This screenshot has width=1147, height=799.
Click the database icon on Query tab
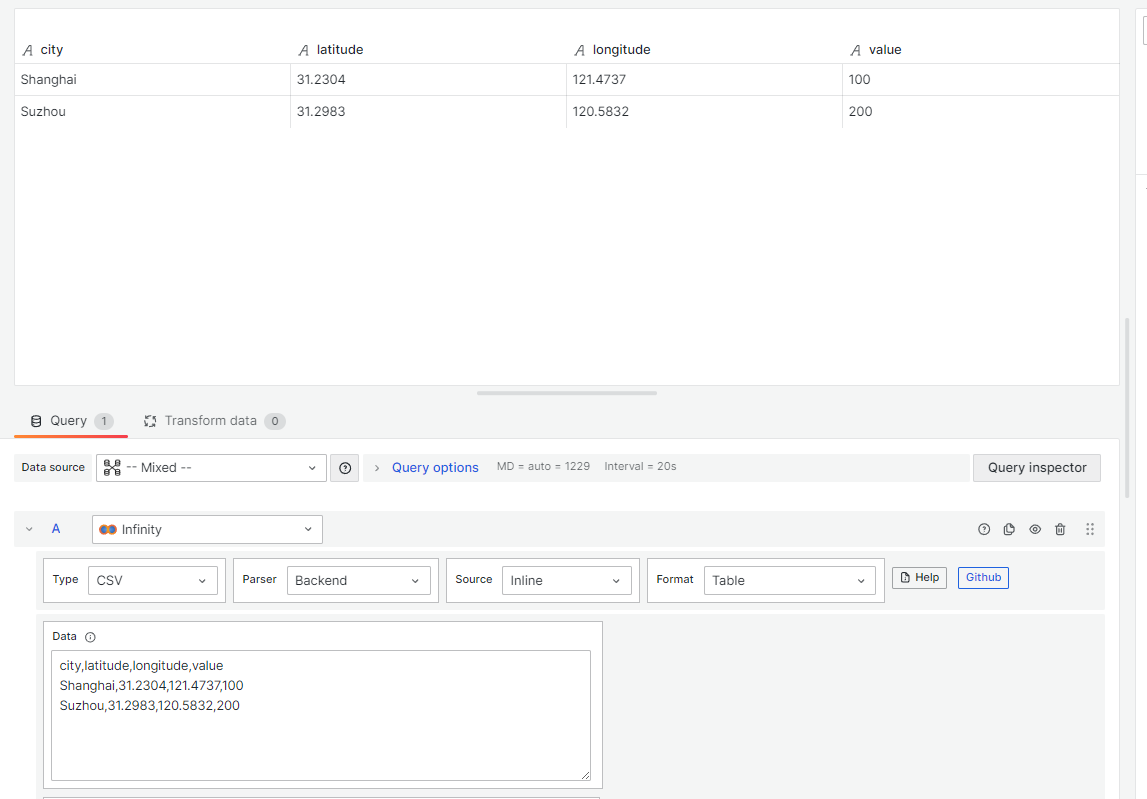pos(36,421)
